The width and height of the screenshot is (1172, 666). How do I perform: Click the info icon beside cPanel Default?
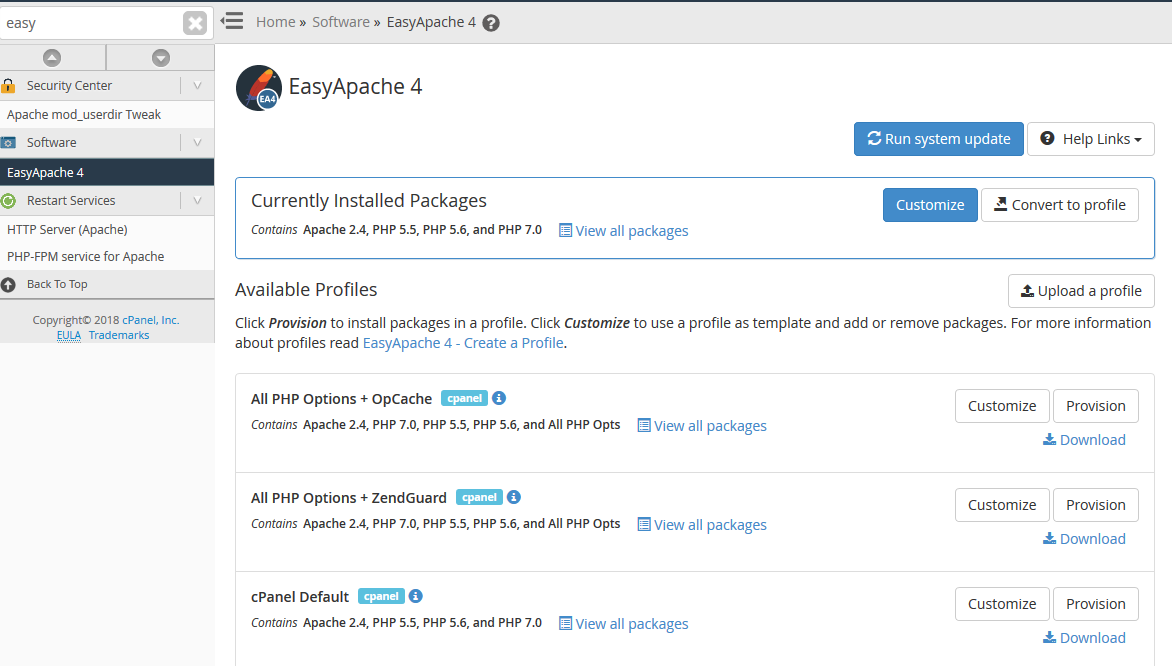point(416,596)
